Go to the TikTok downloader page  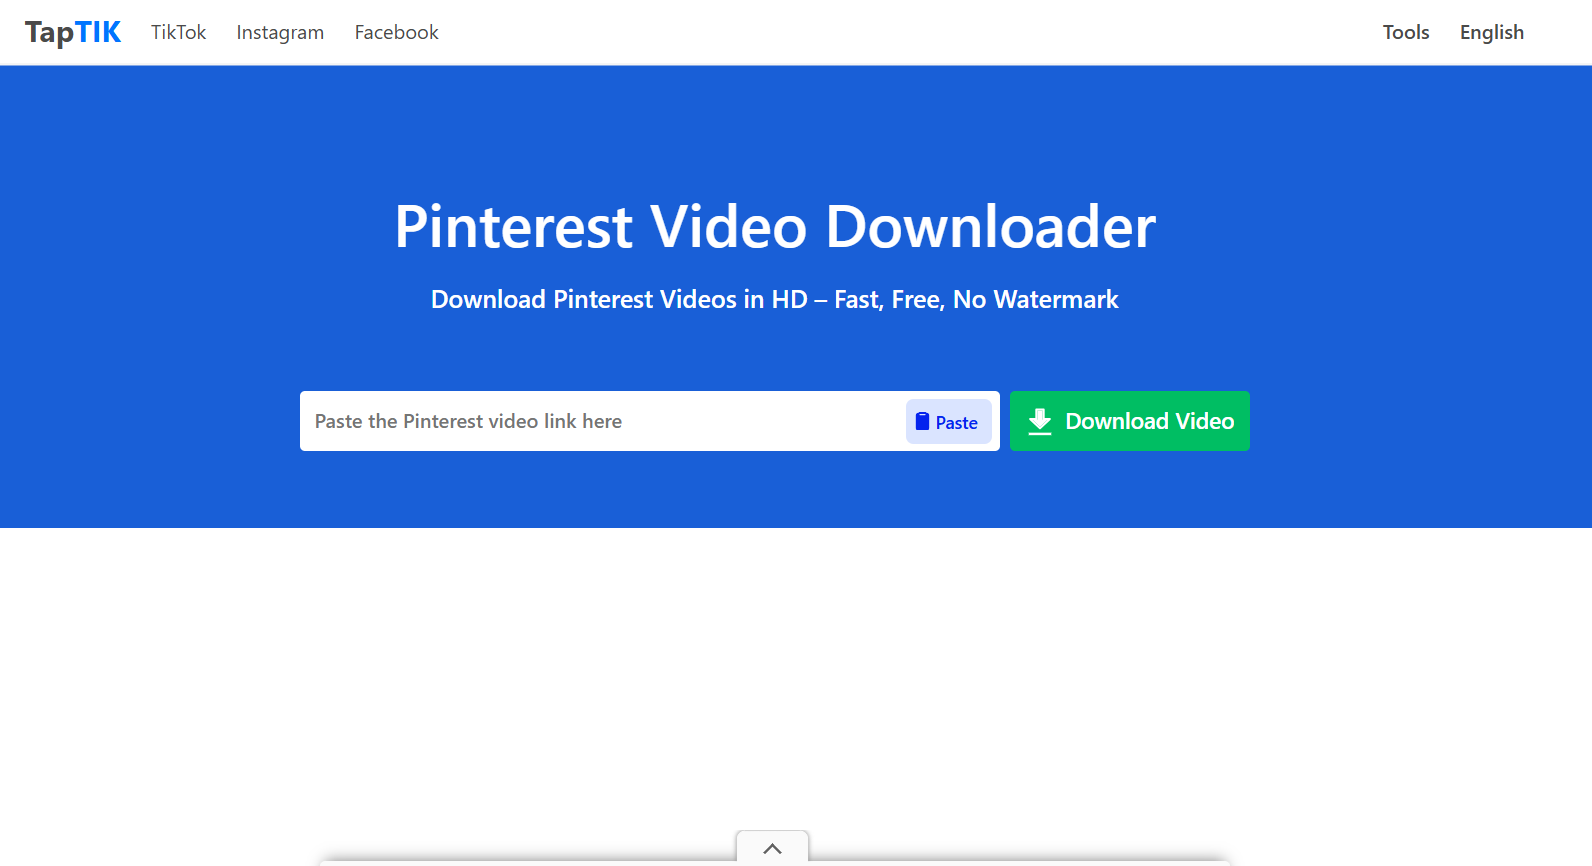click(x=178, y=32)
